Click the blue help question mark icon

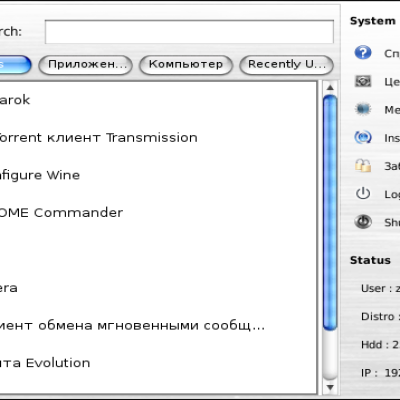click(x=363, y=53)
